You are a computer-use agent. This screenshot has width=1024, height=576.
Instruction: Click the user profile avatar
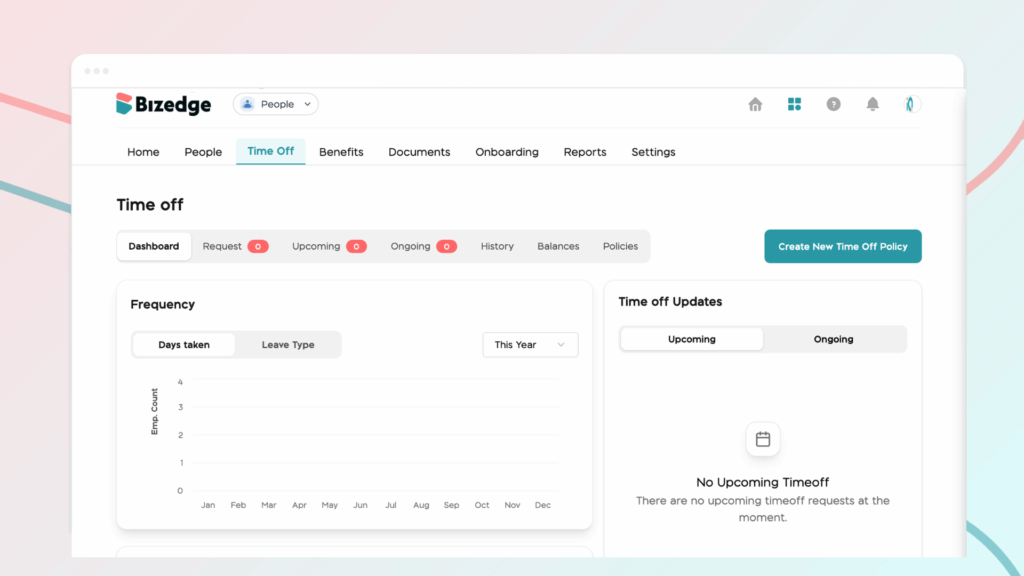click(x=911, y=104)
